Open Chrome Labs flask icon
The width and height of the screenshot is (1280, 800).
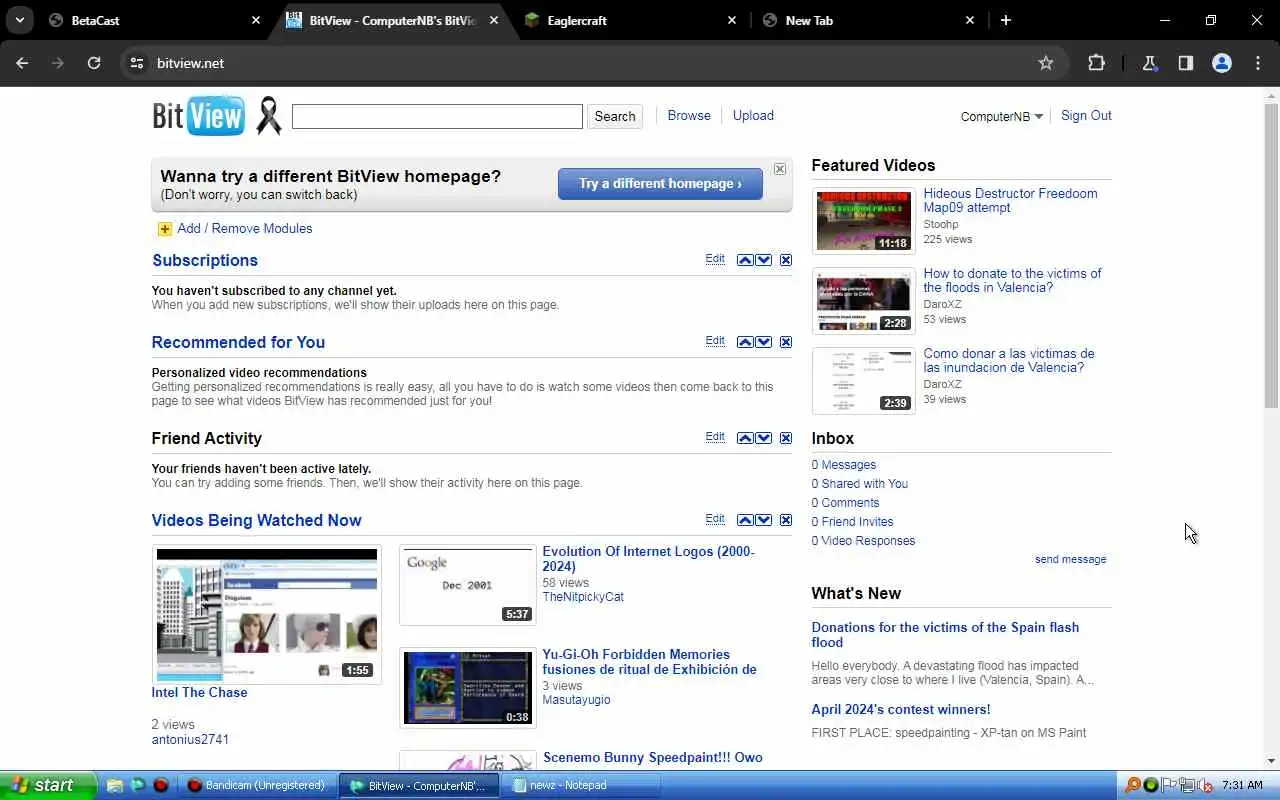pyautogui.click(x=1149, y=63)
